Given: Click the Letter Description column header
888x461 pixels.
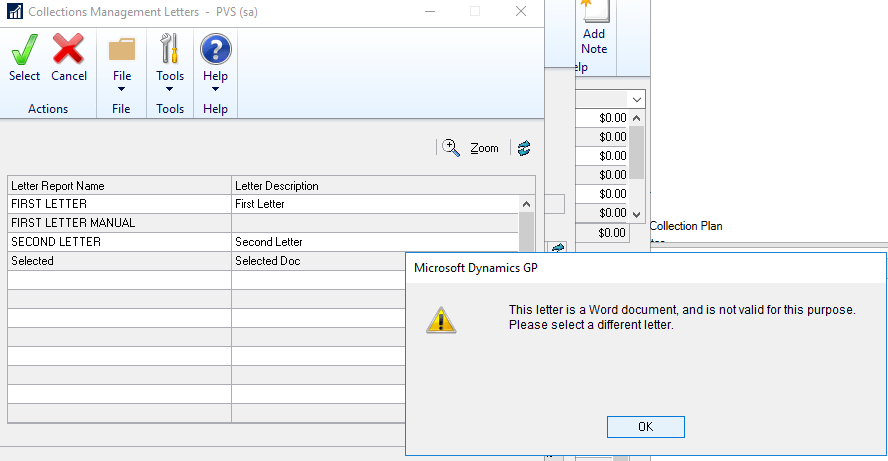Looking at the screenshot, I should click(x=383, y=186).
